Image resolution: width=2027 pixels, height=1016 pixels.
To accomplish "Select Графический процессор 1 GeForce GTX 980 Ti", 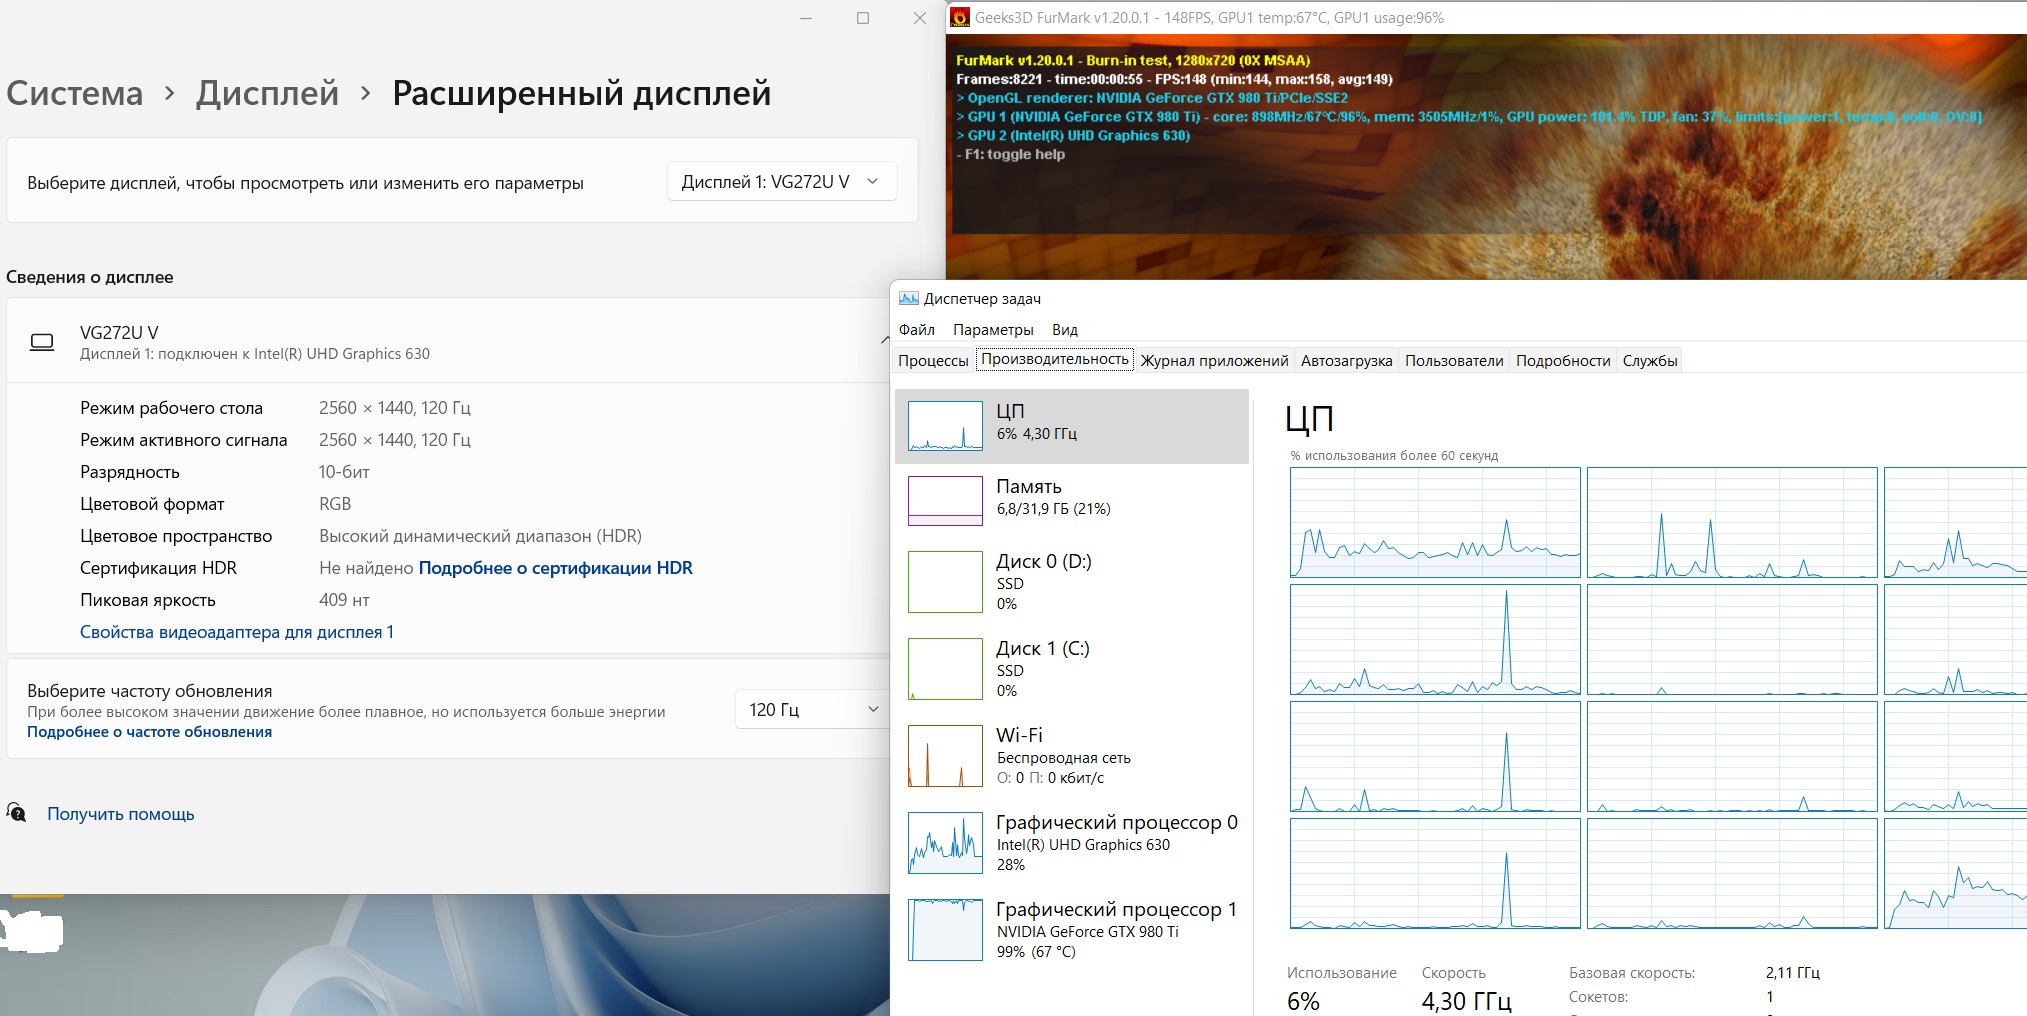I will pyautogui.click(x=1072, y=930).
